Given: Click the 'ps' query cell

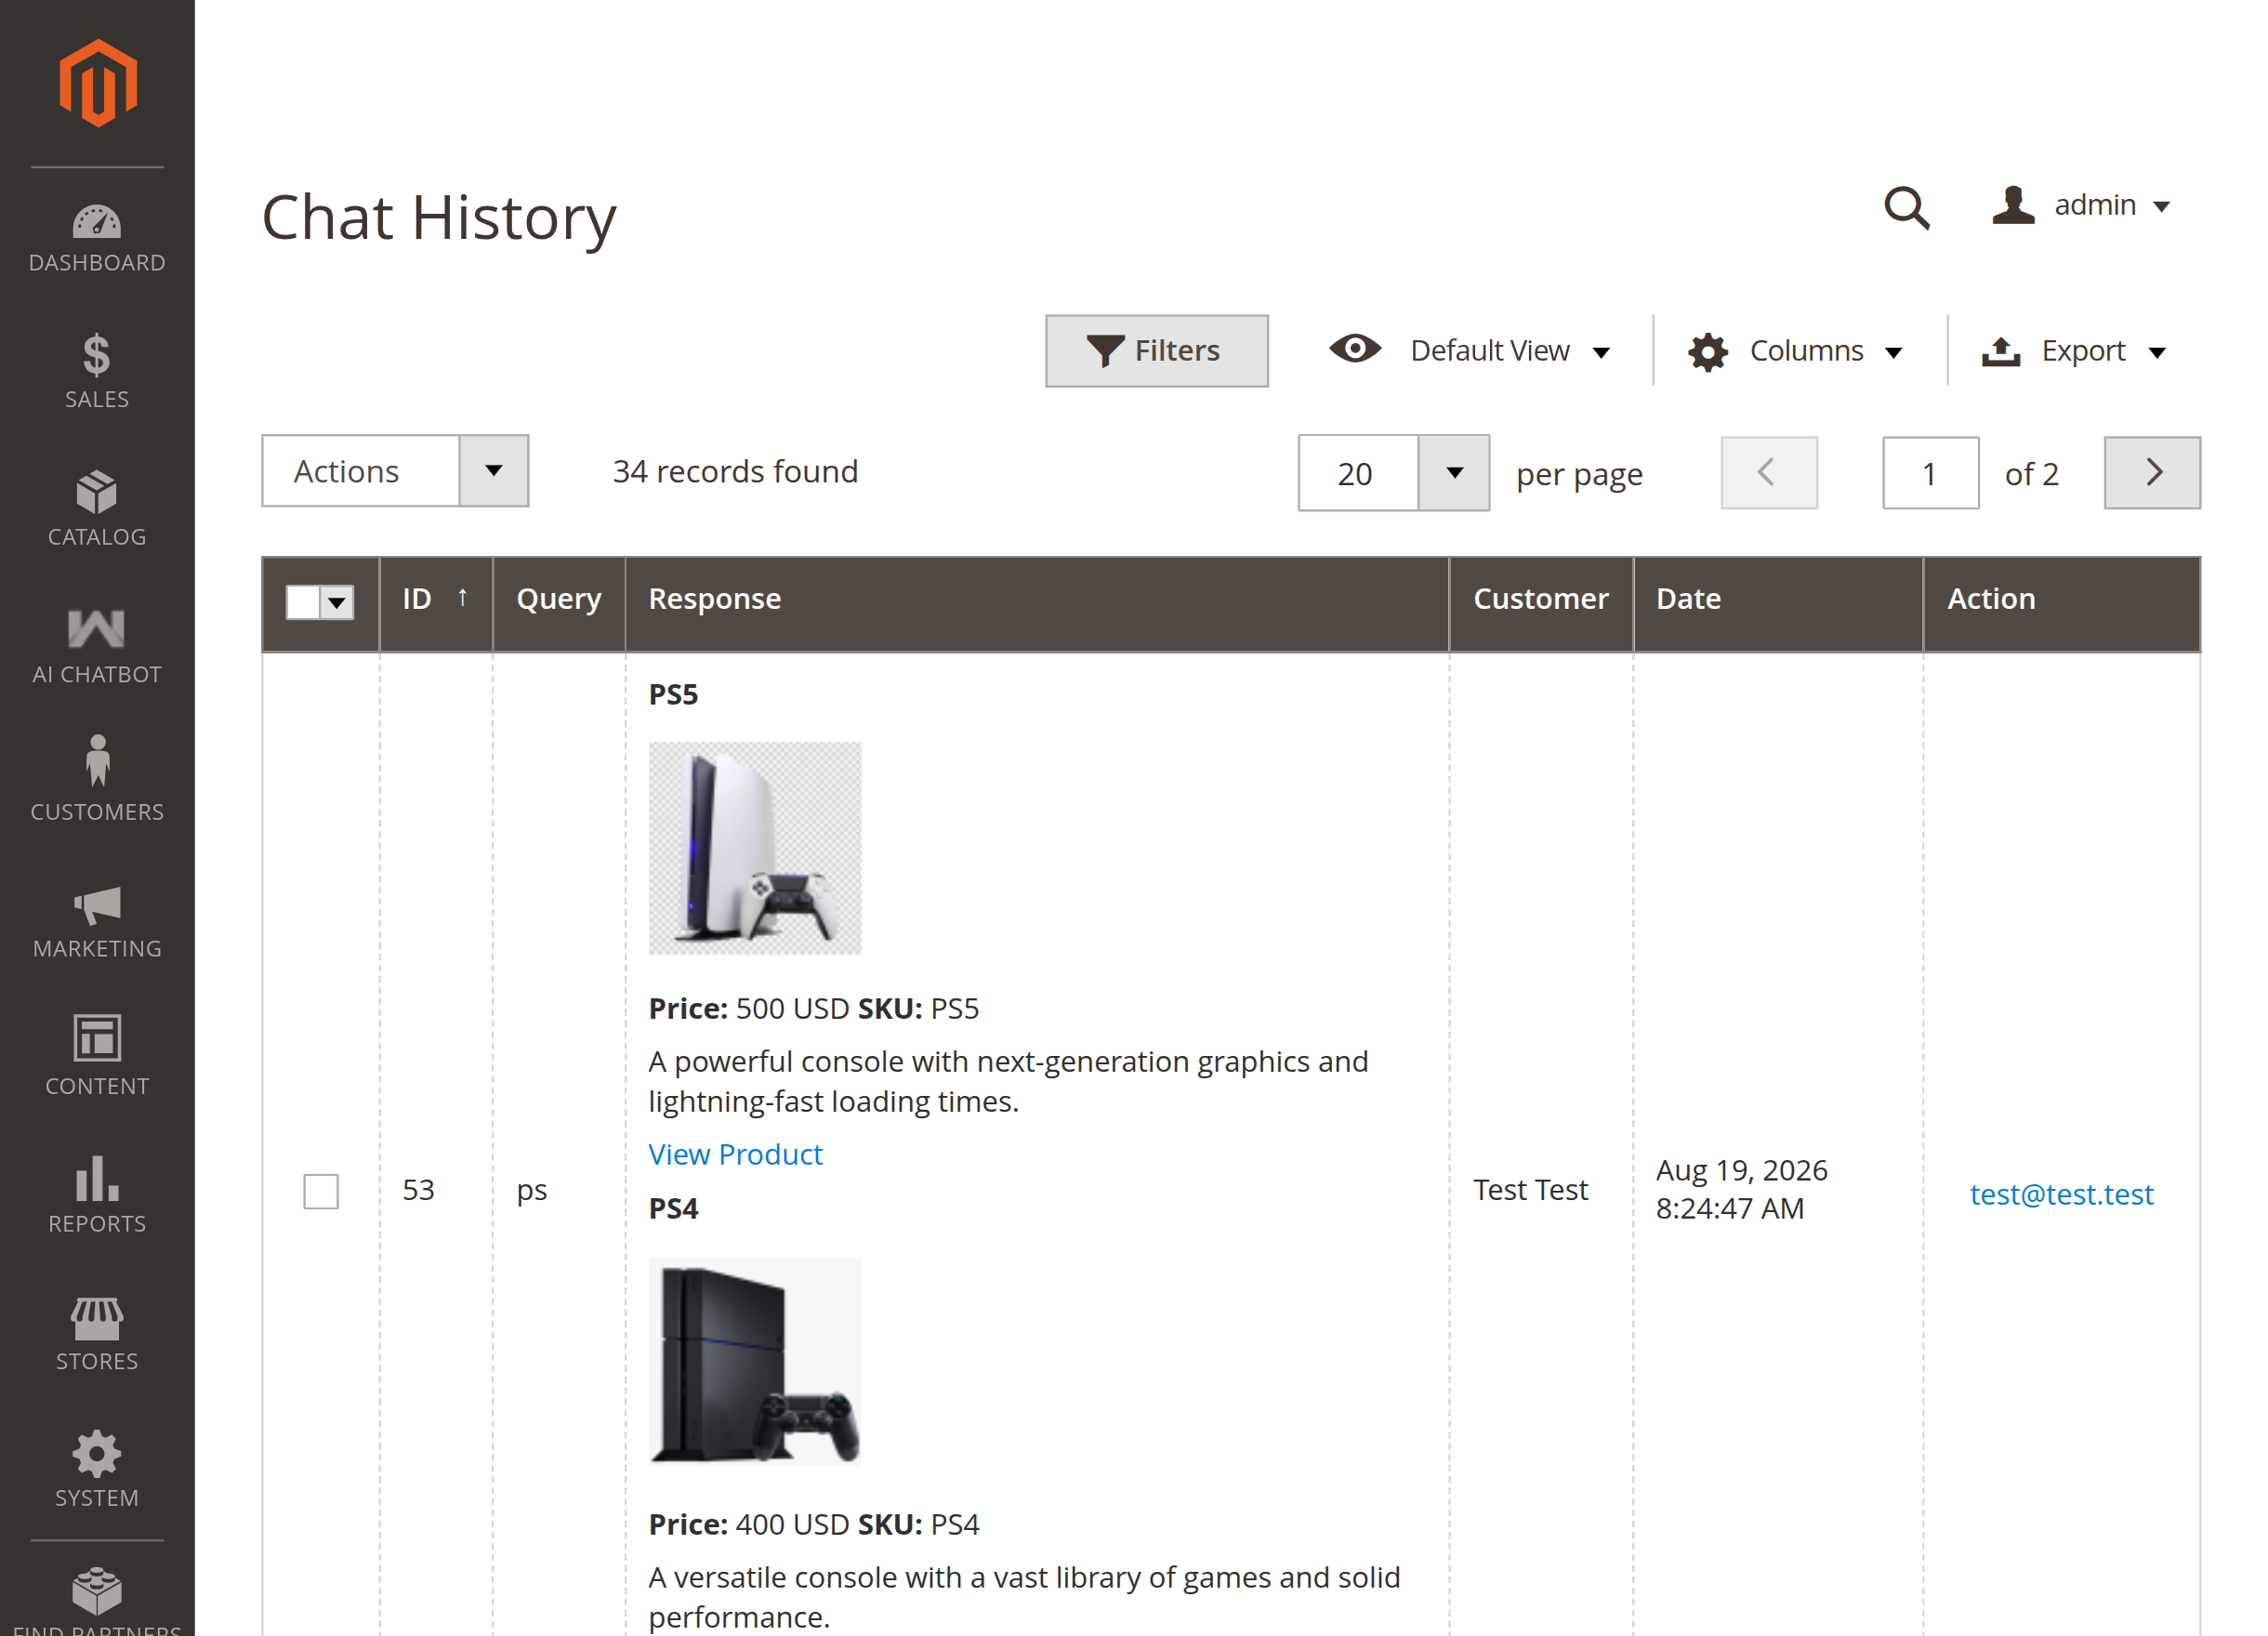Looking at the screenshot, I should pos(532,1191).
